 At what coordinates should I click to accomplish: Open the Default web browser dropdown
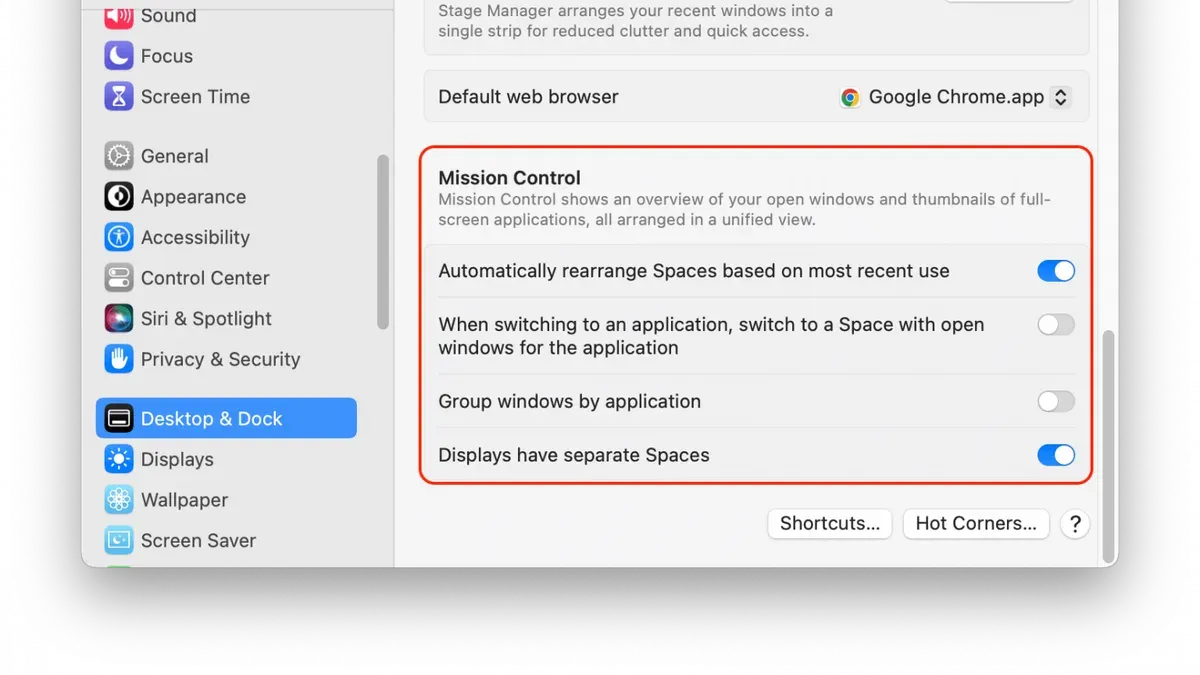tap(955, 97)
